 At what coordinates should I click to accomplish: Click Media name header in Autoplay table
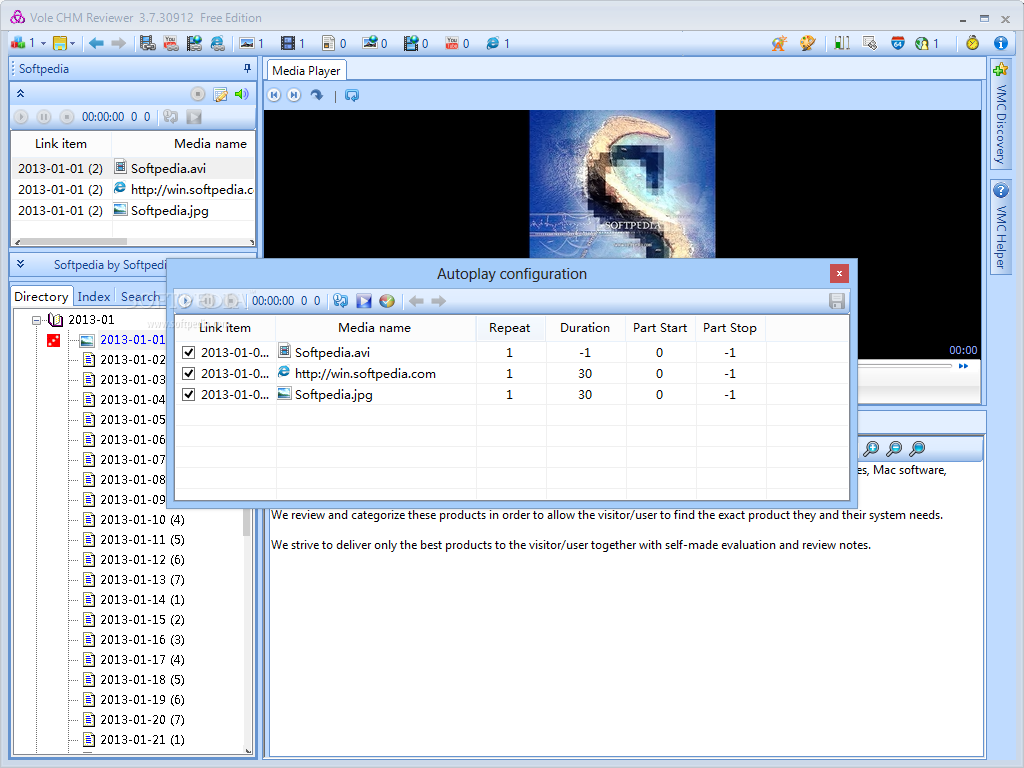click(375, 328)
